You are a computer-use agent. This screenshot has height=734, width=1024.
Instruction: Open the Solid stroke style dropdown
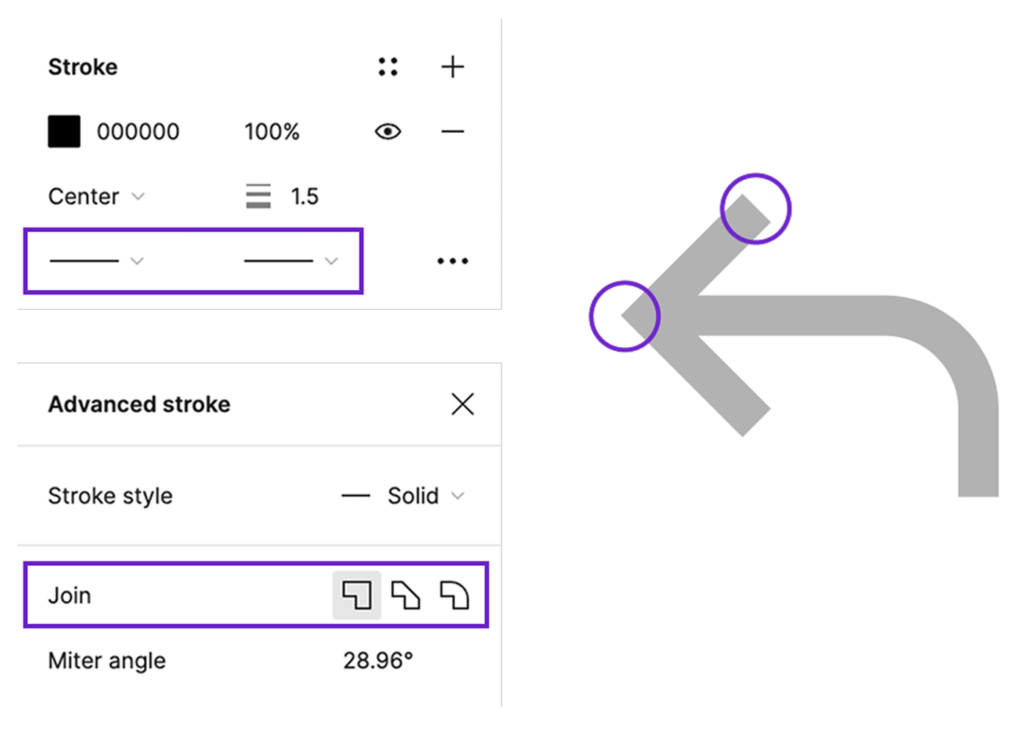pyautogui.click(x=403, y=496)
